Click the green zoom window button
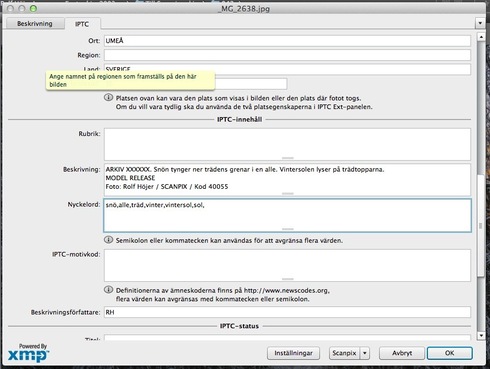 pyautogui.click(x=33, y=8)
